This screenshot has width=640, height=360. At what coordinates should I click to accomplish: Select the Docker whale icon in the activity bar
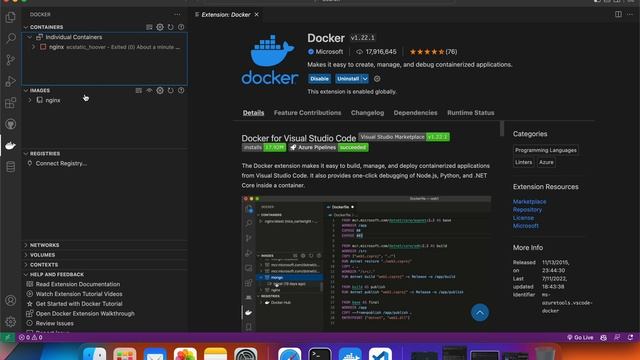coord(11,146)
